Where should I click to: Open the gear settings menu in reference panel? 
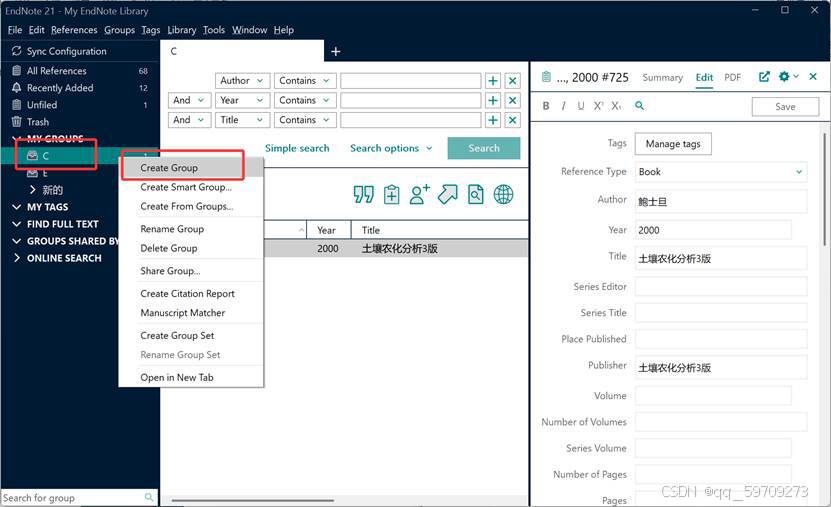(788, 77)
